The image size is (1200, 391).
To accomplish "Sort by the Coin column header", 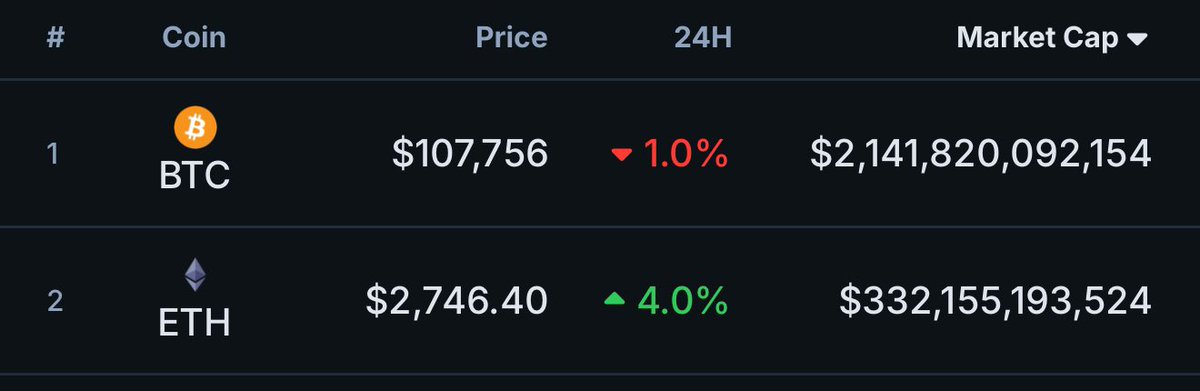I will pos(194,38).
